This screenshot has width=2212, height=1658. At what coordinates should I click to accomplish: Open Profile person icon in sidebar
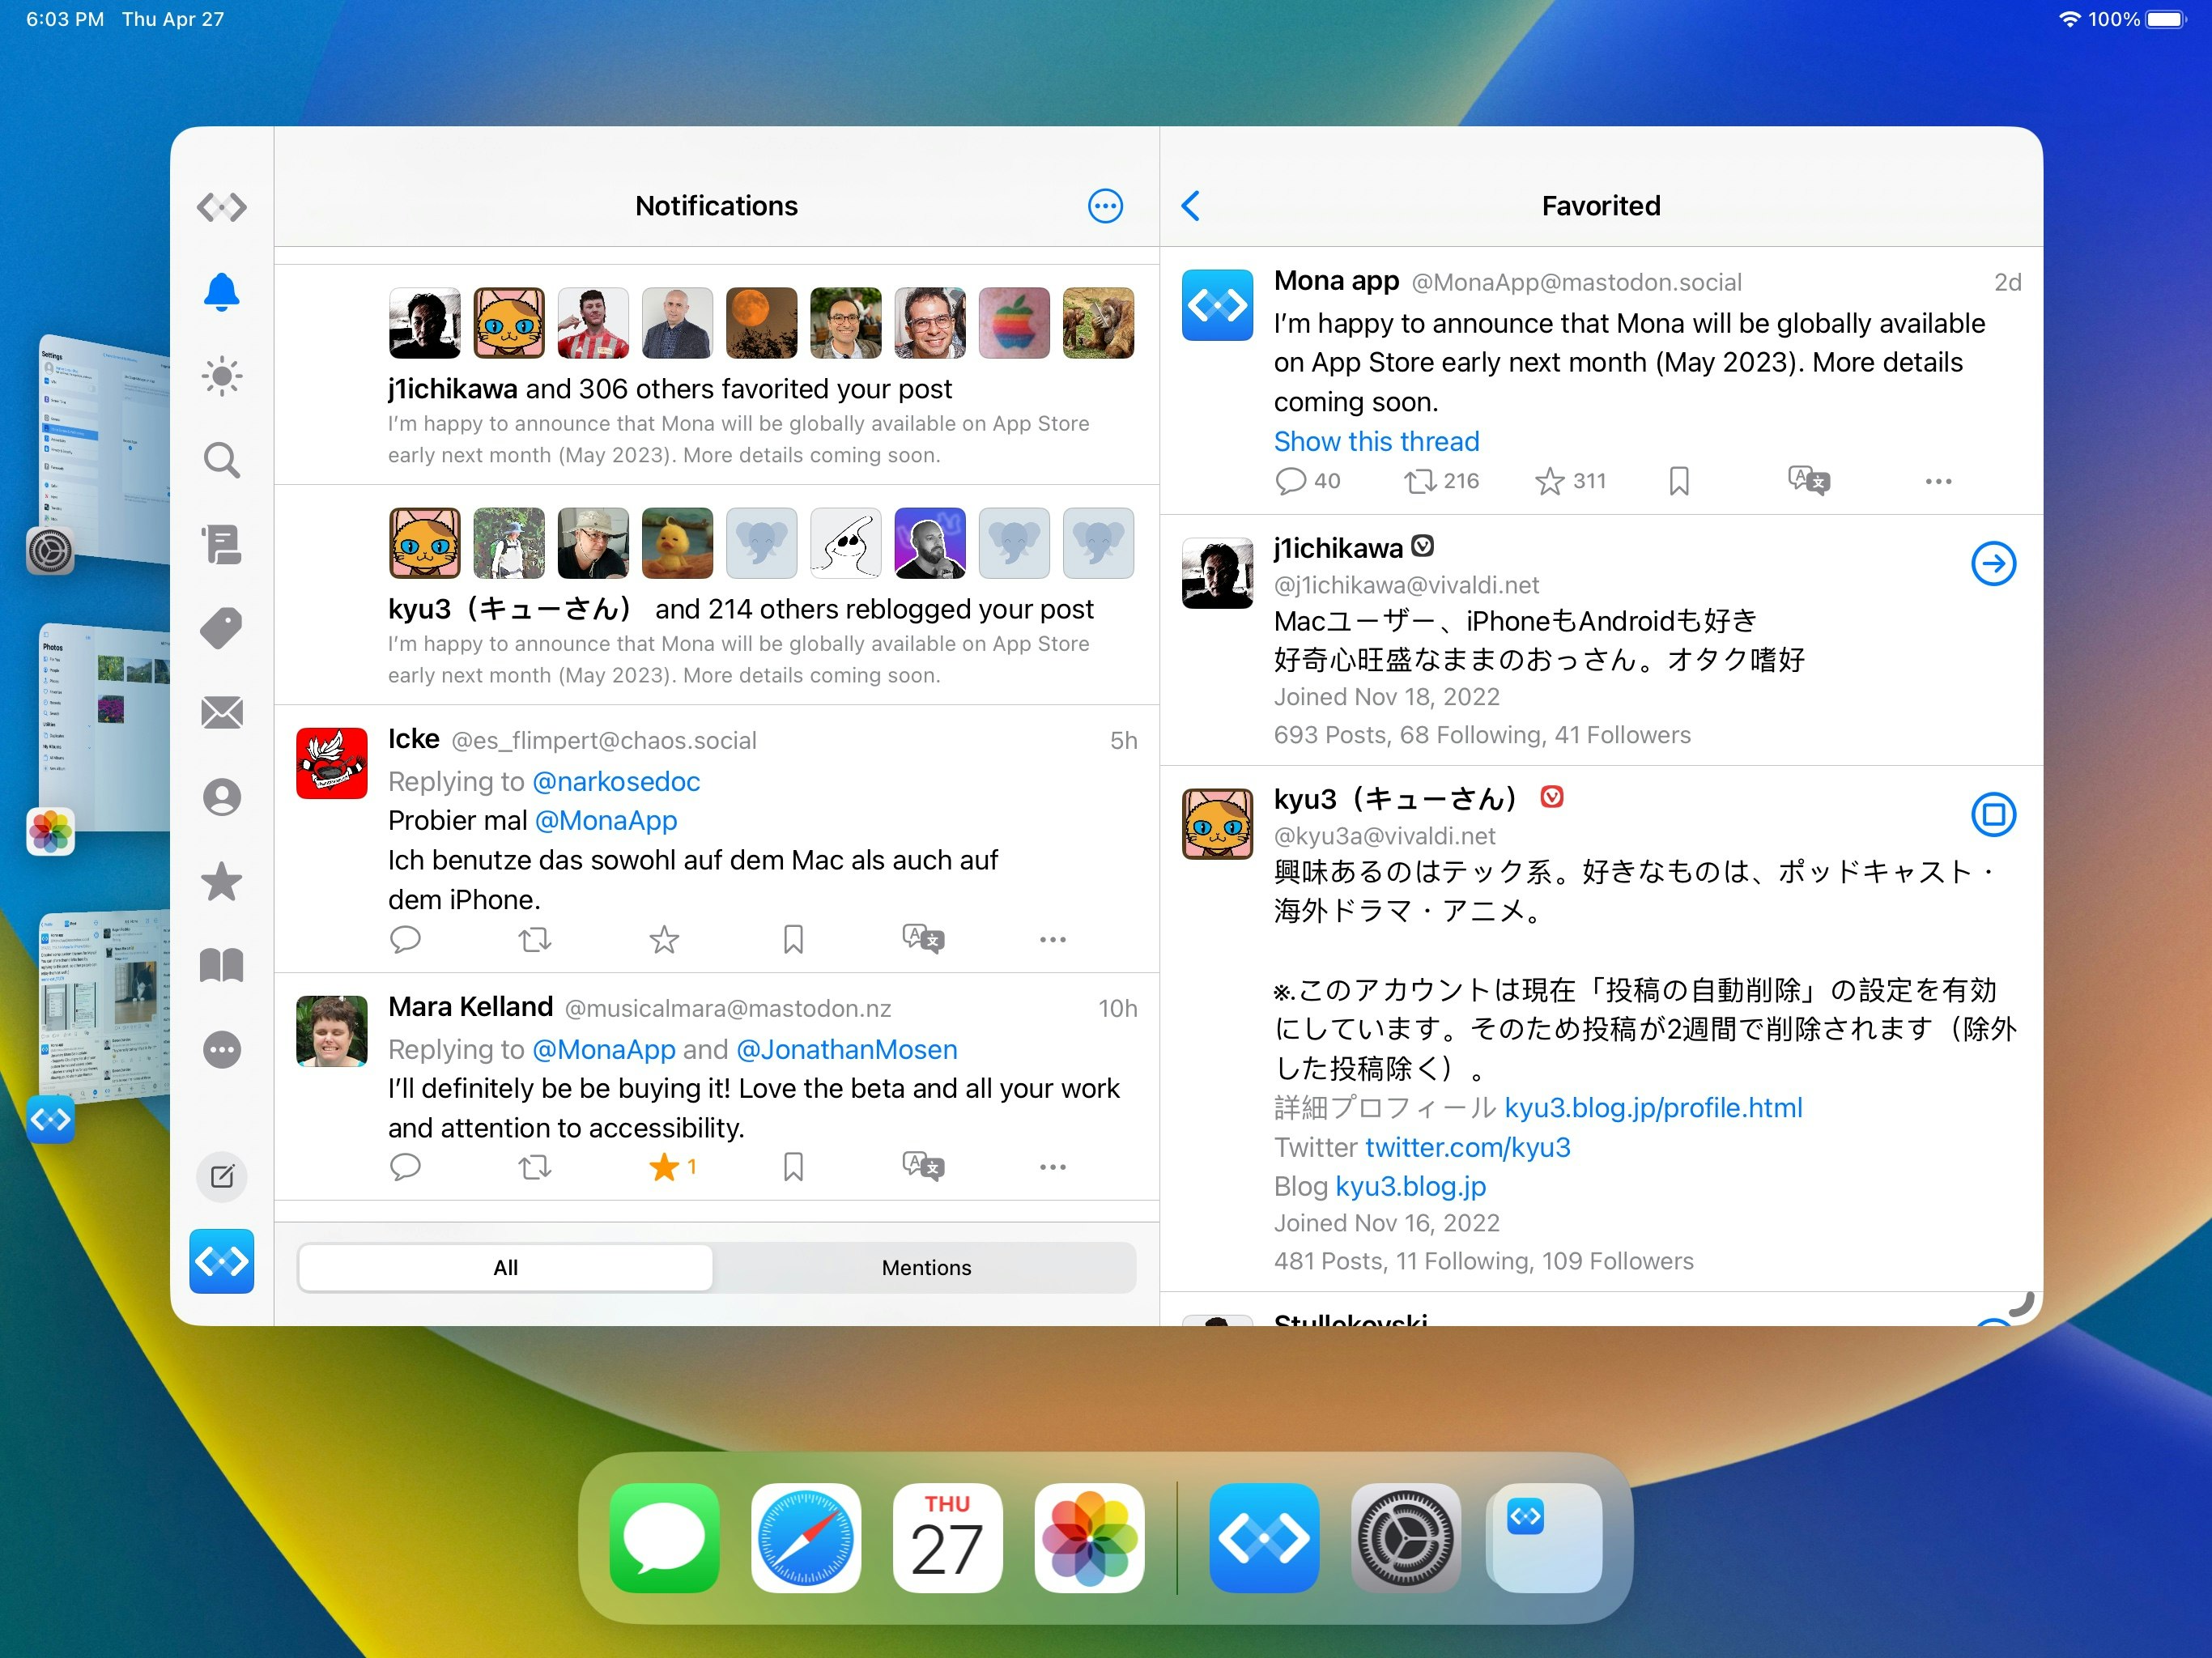click(221, 797)
